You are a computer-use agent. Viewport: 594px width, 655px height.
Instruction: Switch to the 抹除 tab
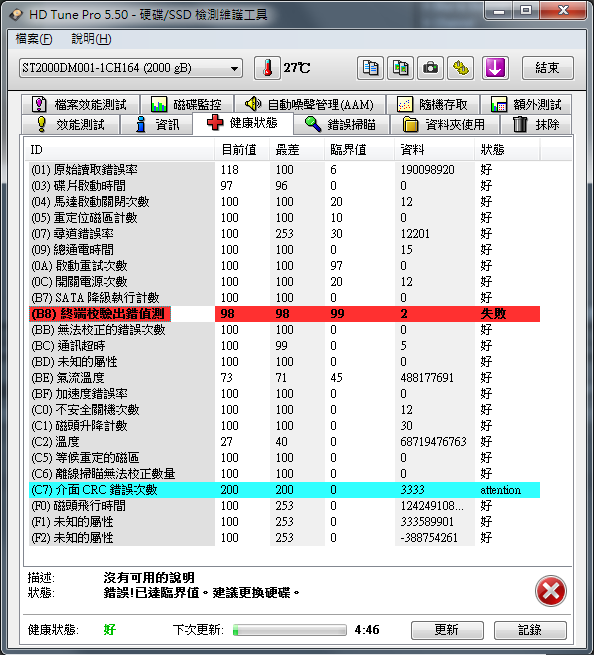coord(536,124)
